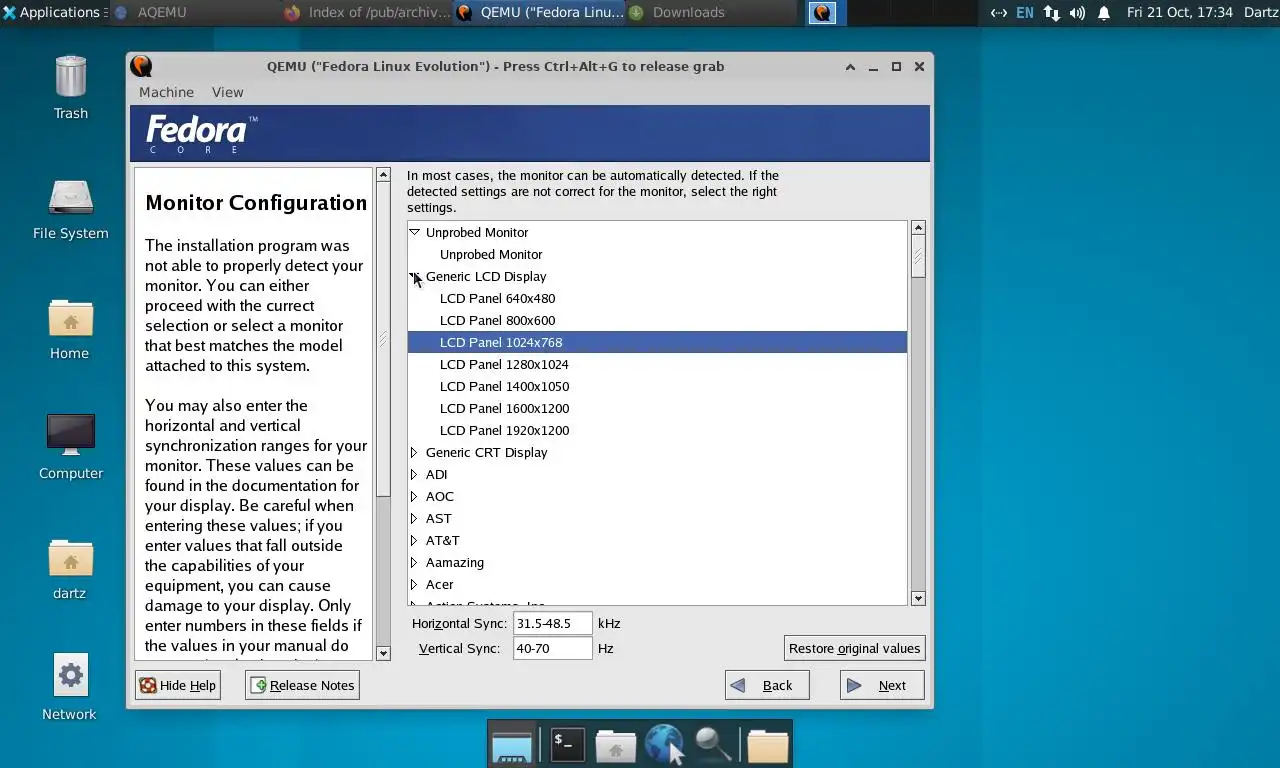Click the Horizontal Sync input field
The image size is (1280, 768).
pyautogui.click(x=552, y=623)
